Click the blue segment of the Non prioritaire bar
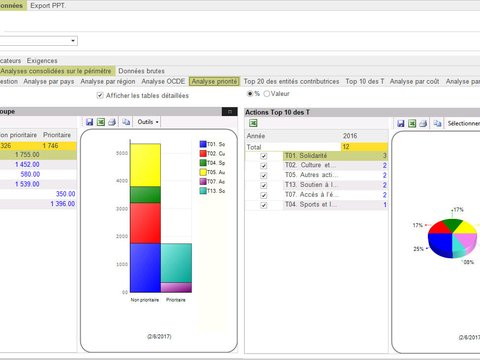Screen dimensions: 480x360 [145, 268]
